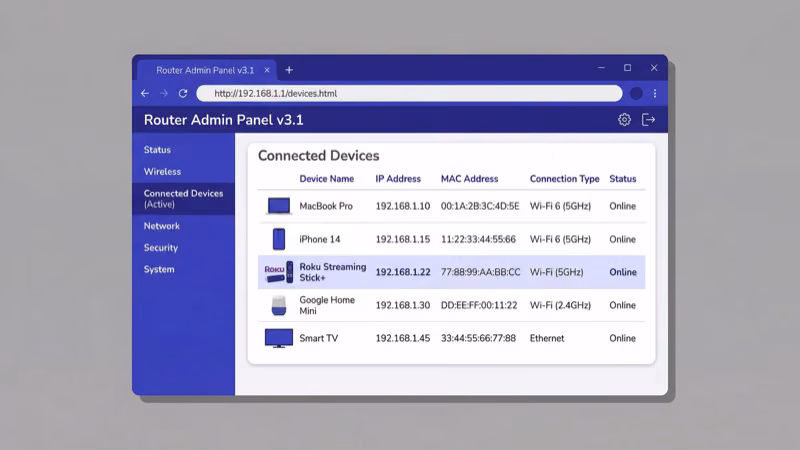Click the Ethernet connection type
The width and height of the screenshot is (800, 450).
tap(547, 338)
